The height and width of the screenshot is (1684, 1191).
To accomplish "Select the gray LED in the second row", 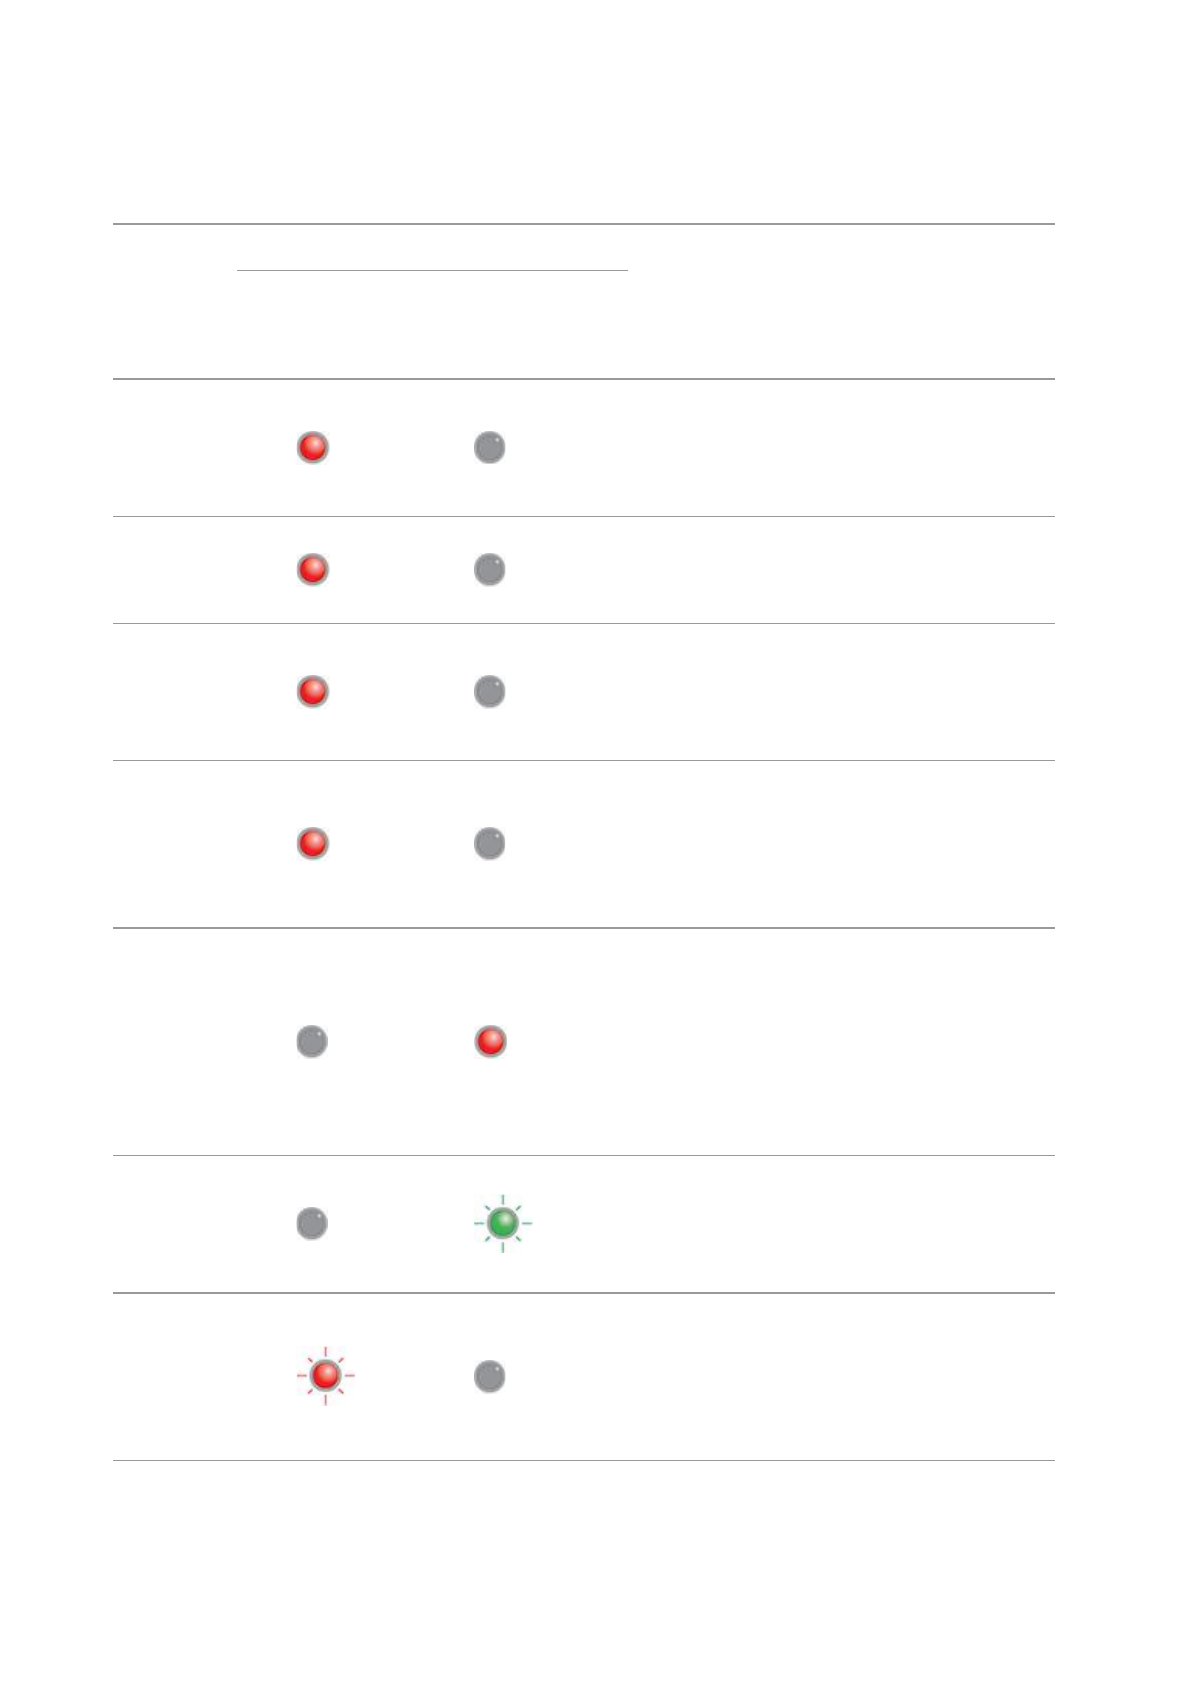I will 489,570.
